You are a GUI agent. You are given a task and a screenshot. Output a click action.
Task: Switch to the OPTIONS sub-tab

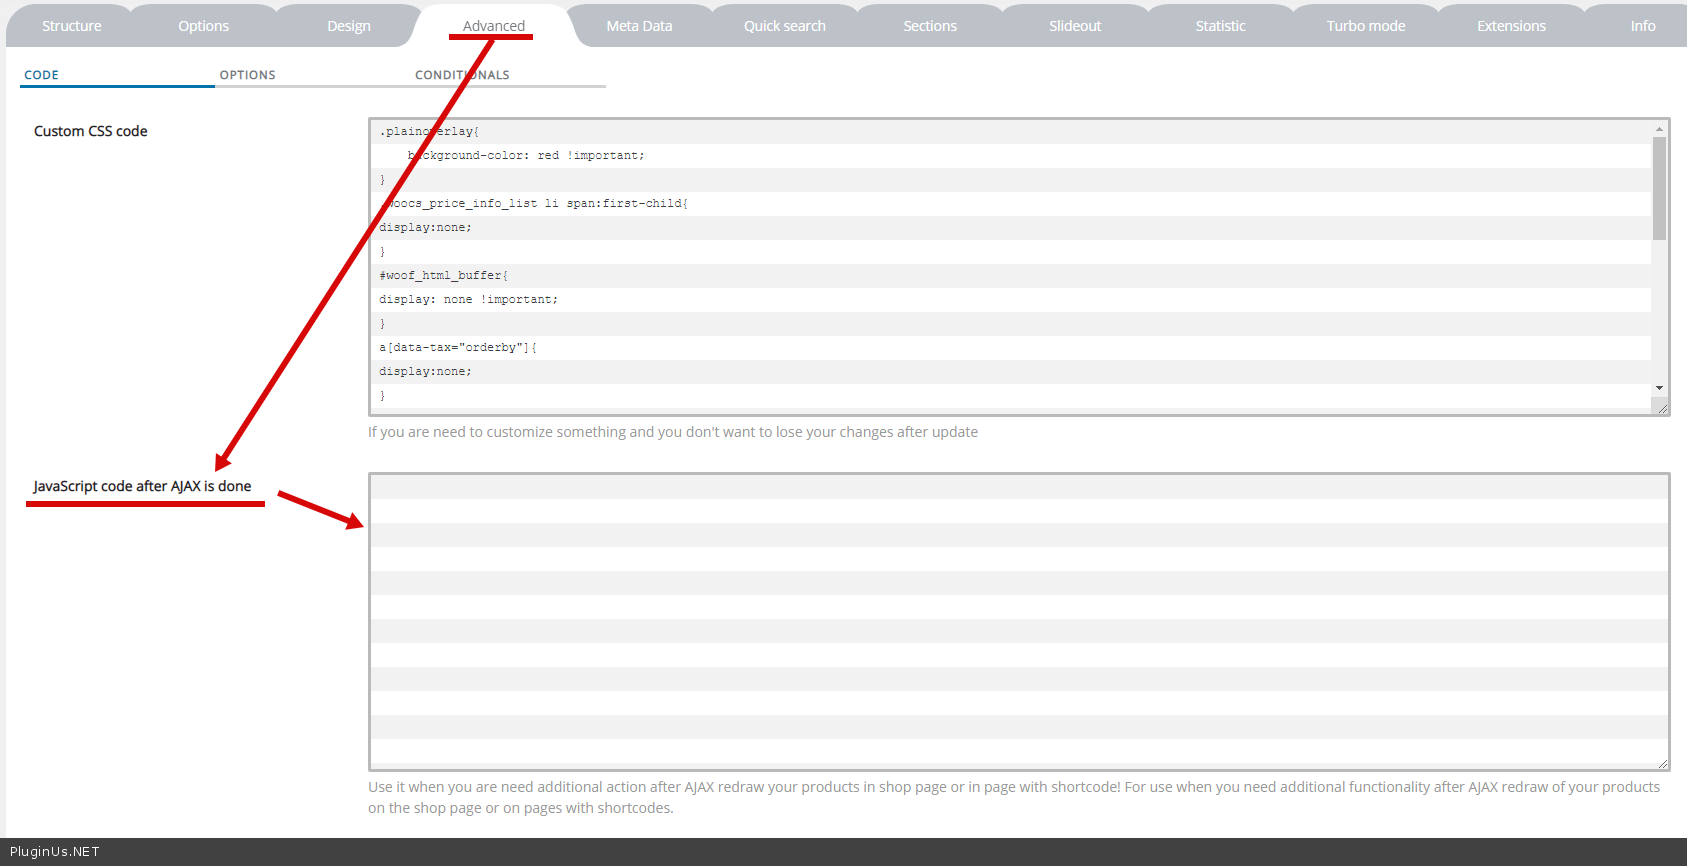[247, 75]
